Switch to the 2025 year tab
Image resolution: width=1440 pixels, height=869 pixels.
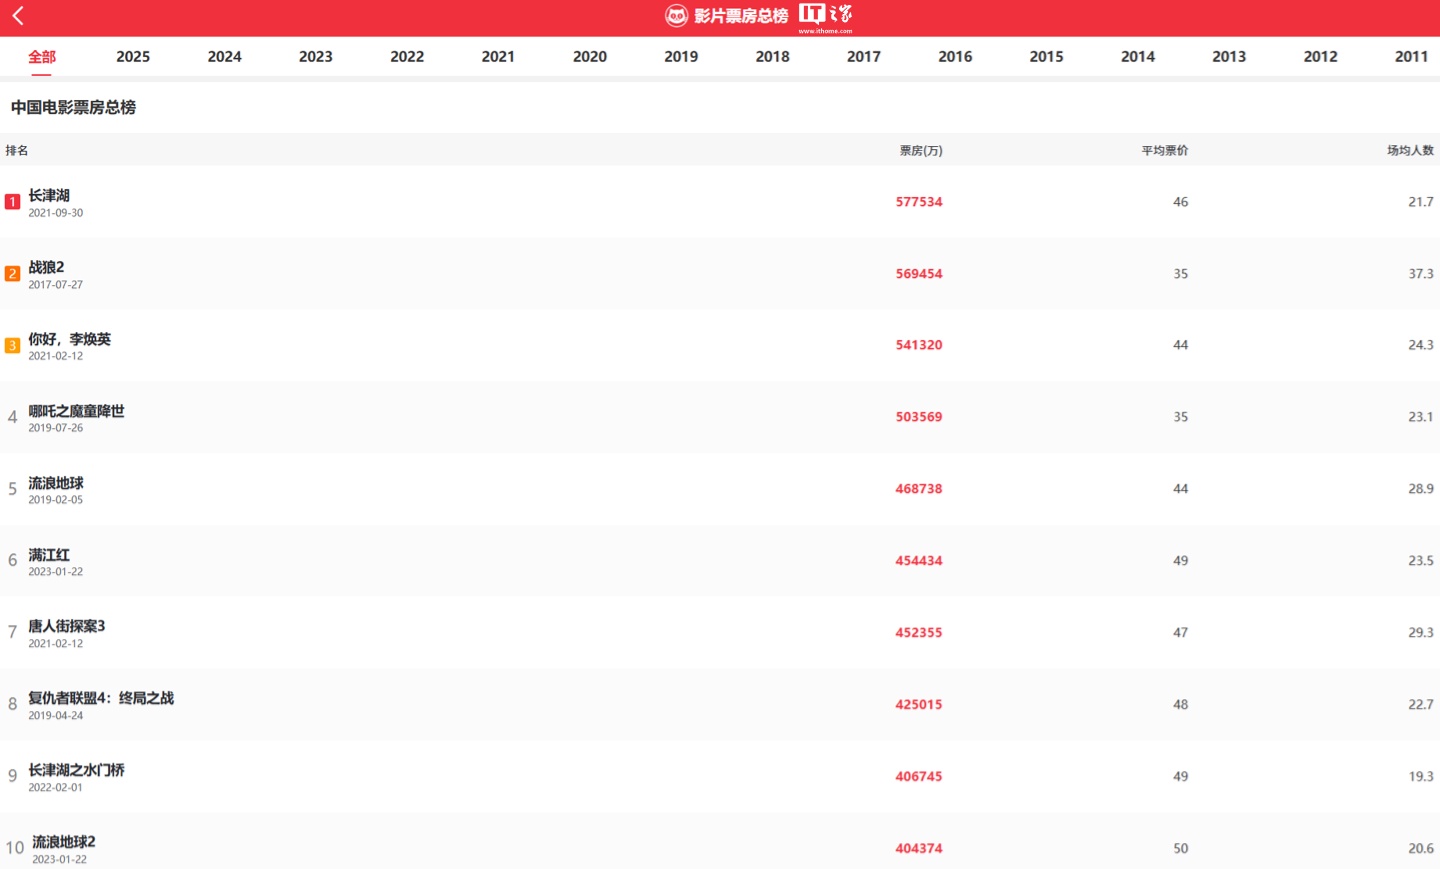[133, 57]
